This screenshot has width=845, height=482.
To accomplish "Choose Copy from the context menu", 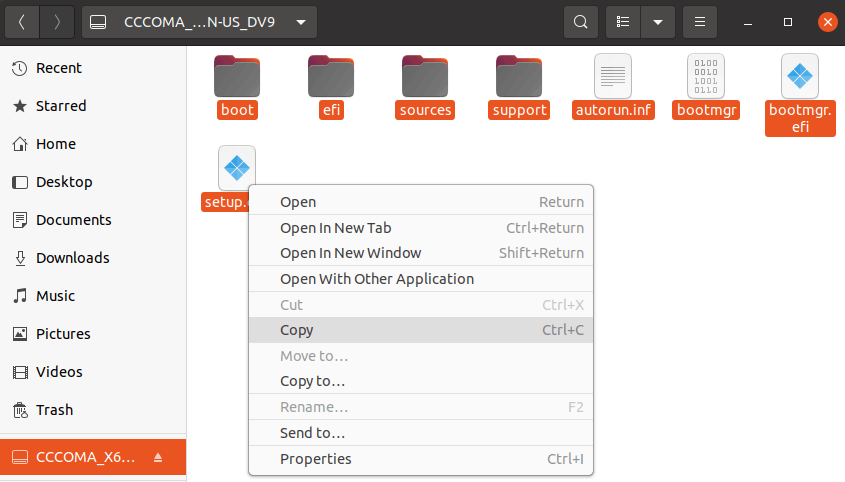I will tap(297, 330).
